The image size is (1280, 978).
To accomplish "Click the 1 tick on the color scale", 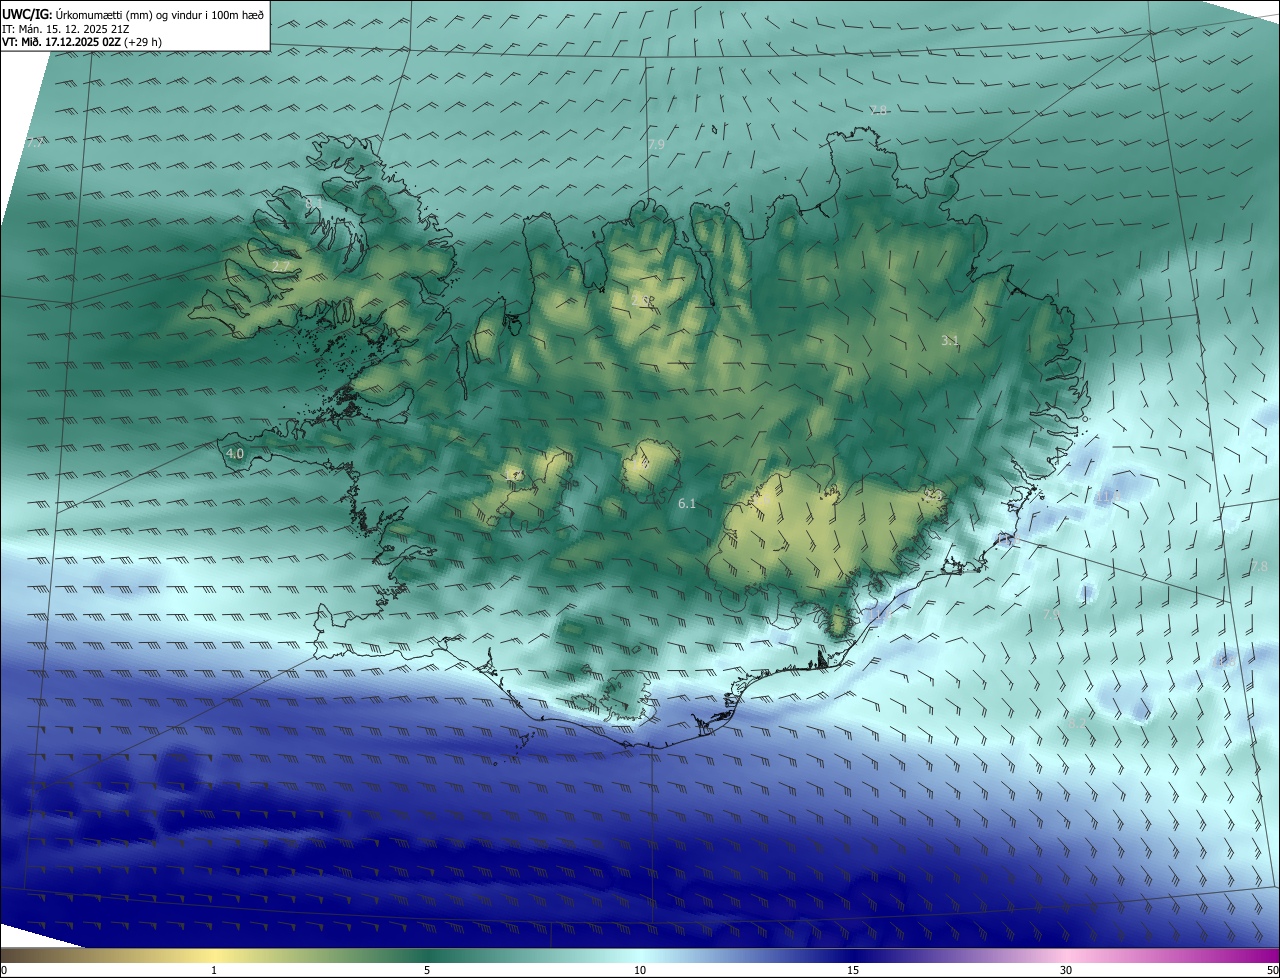I will (214, 970).
